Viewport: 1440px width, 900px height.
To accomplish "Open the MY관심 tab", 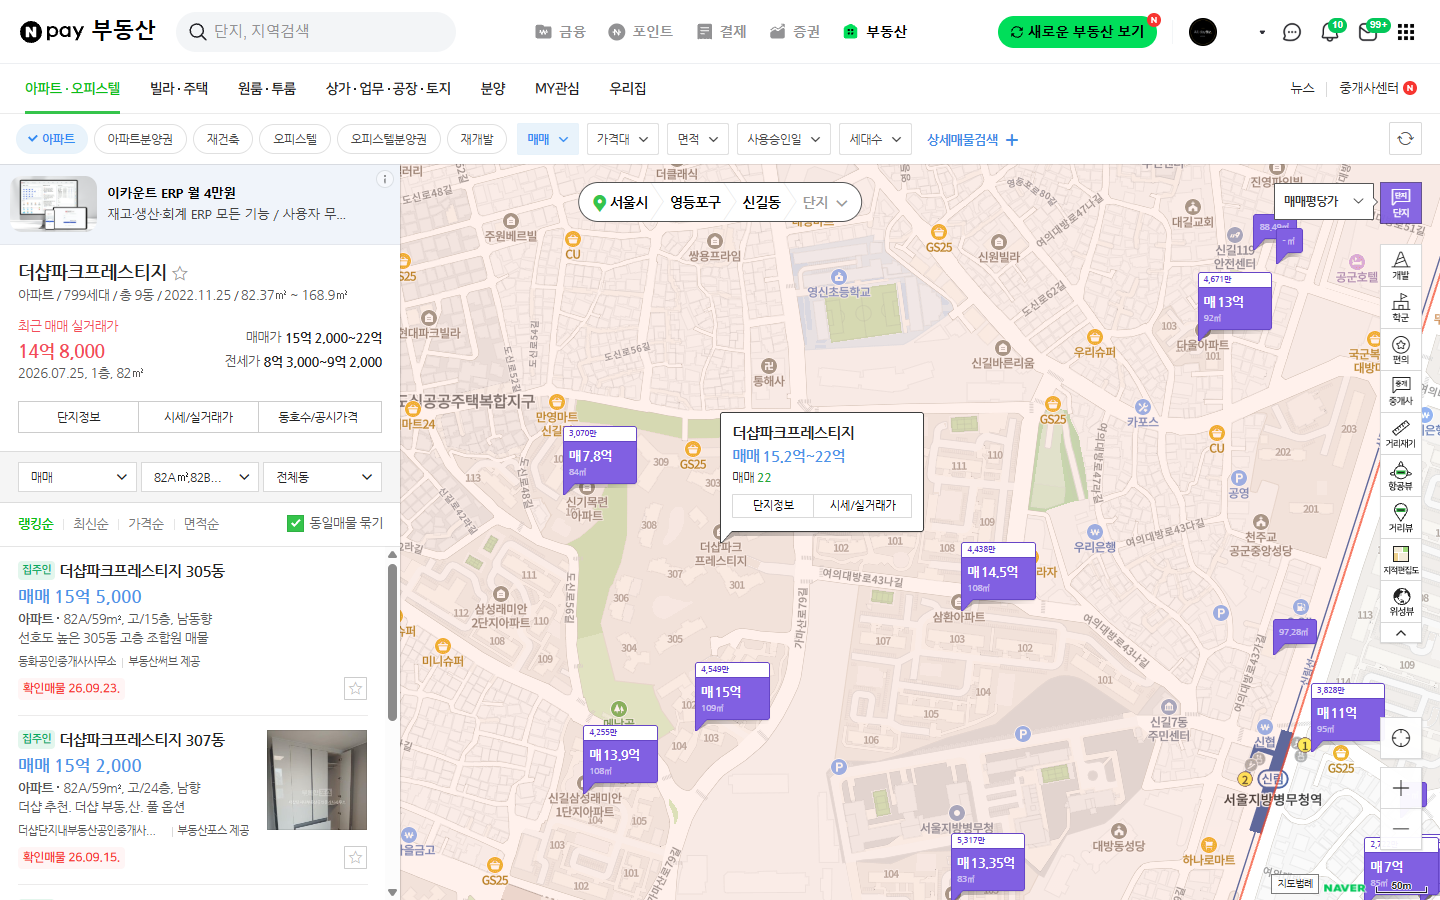I will coord(557,88).
